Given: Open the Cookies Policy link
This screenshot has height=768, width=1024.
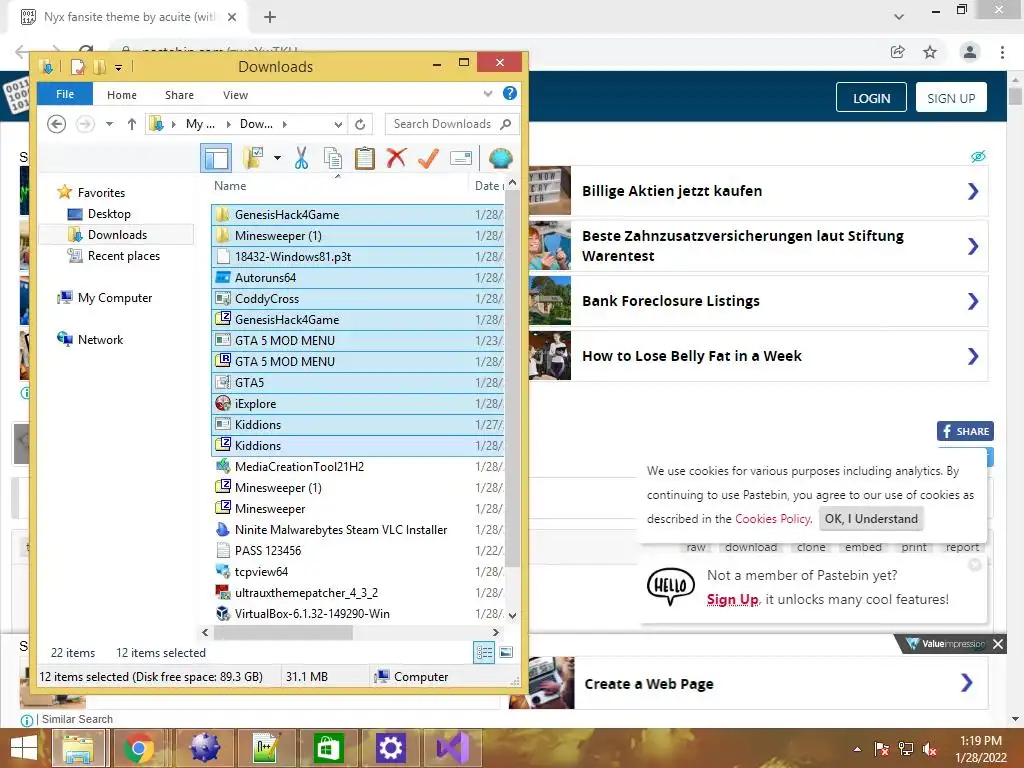Looking at the screenshot, I should click(773, 519).
